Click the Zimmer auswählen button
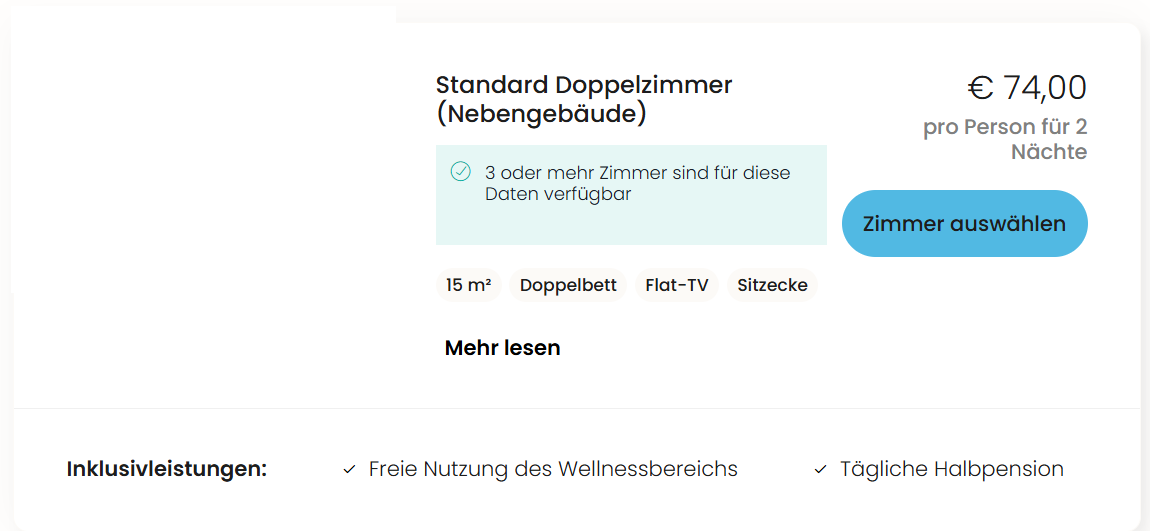1150x531 pixels. pyautogui.click(x=964, y=224)
